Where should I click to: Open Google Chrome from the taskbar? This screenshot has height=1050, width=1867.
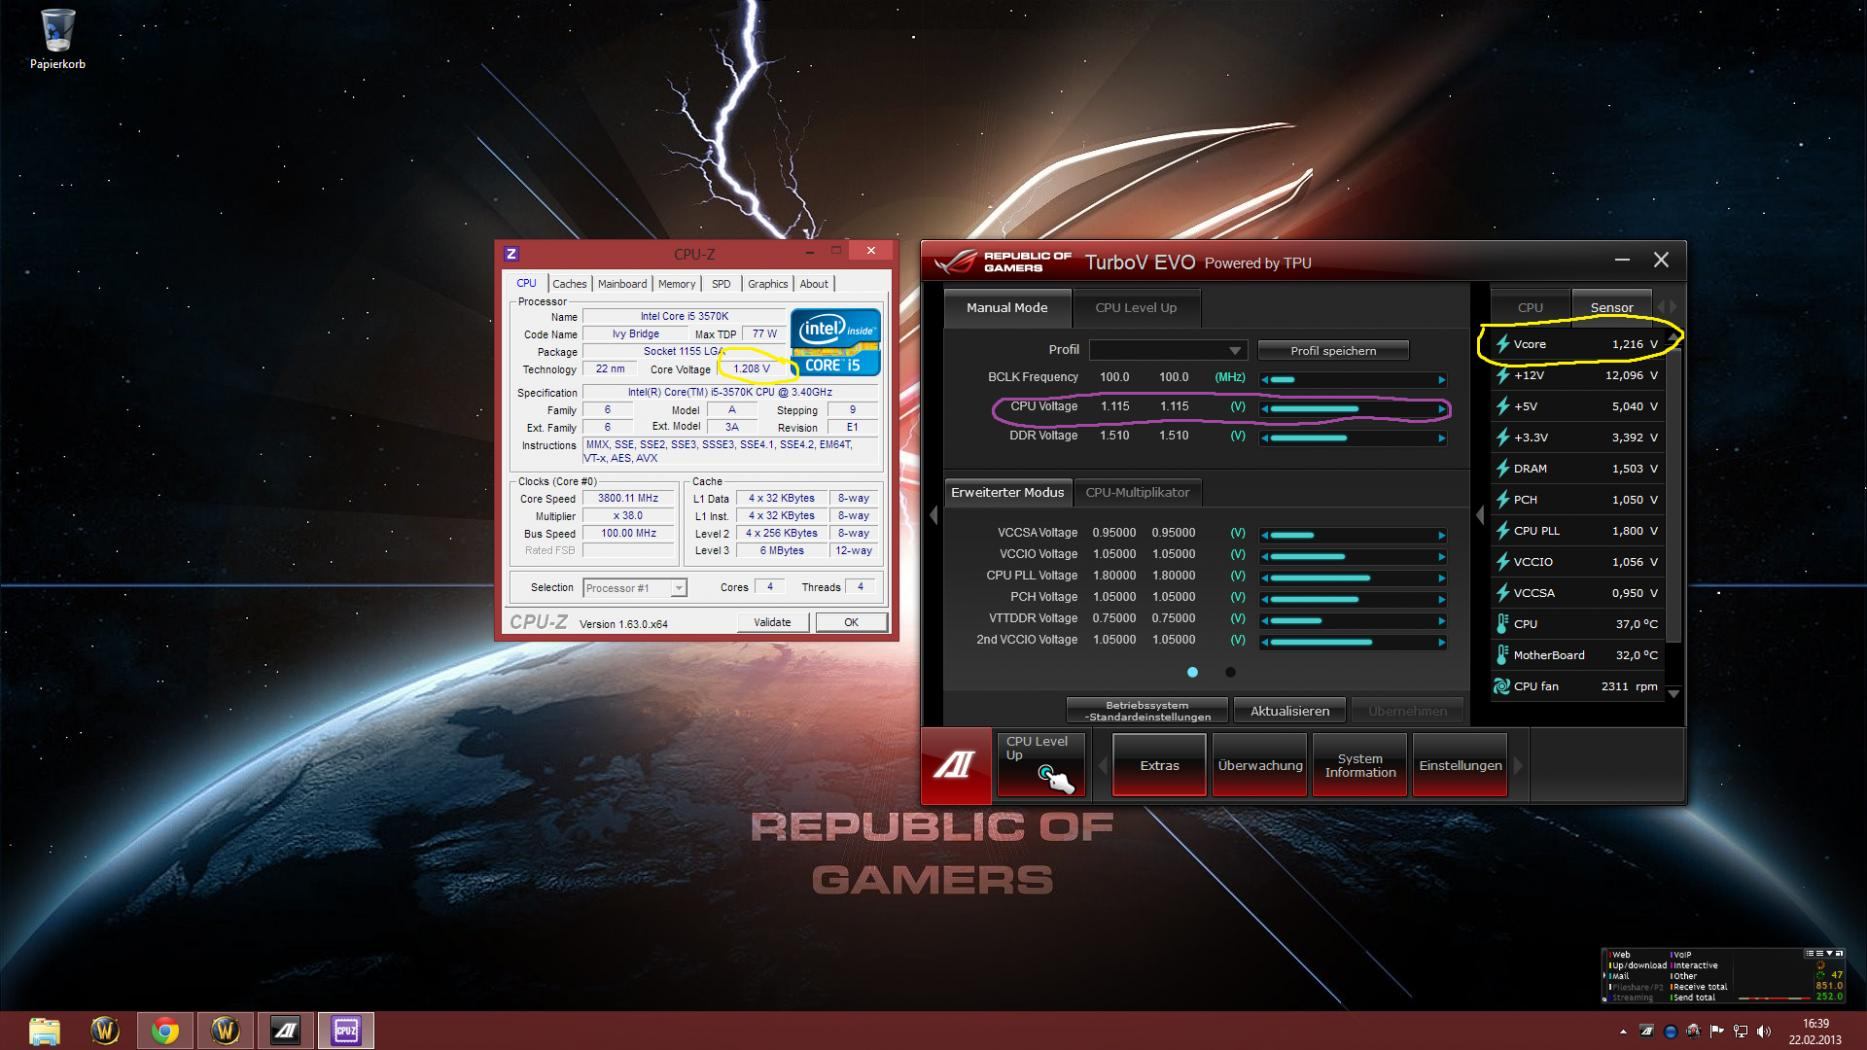[165, 1030]
